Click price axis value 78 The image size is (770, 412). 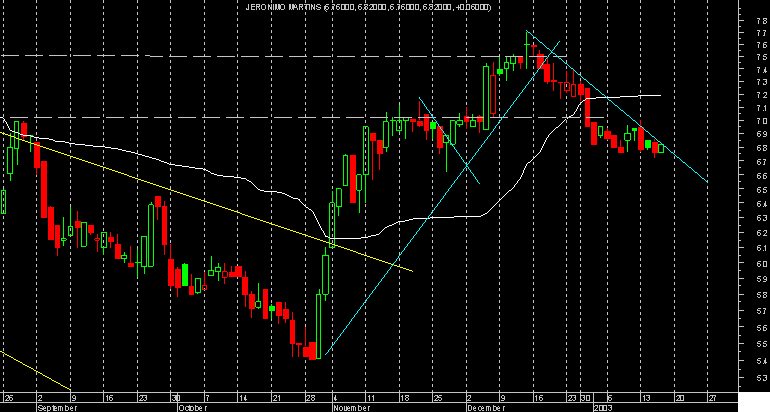coord(762,21)
